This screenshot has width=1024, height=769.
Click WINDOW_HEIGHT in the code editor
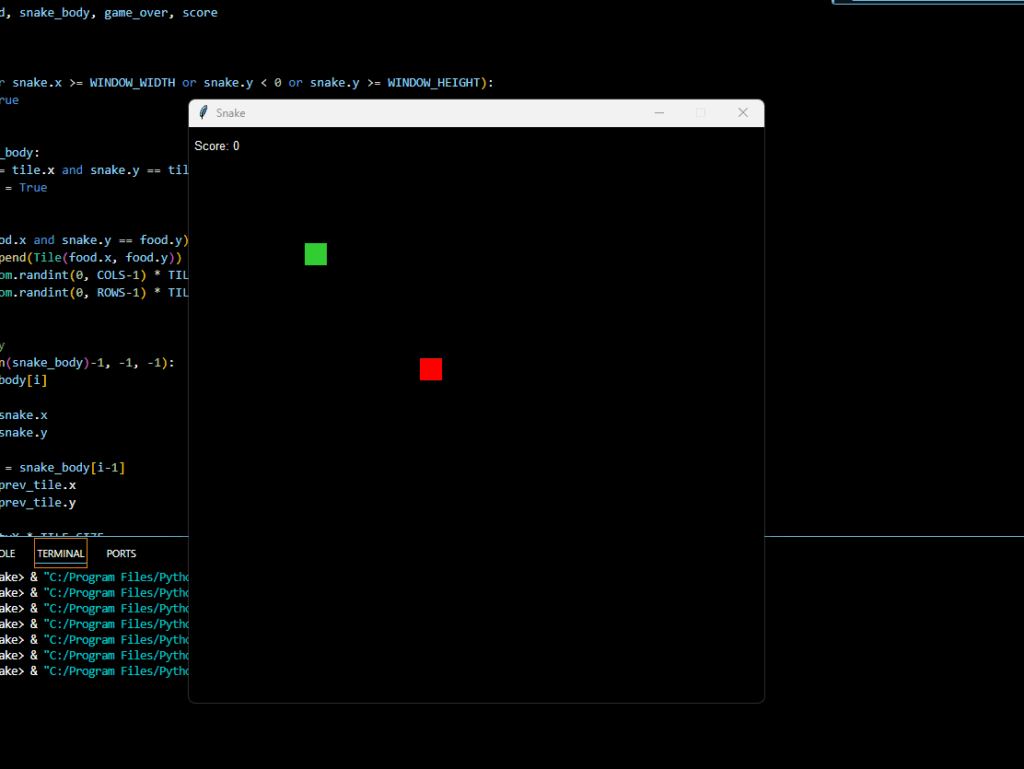[x=434, y=82]
